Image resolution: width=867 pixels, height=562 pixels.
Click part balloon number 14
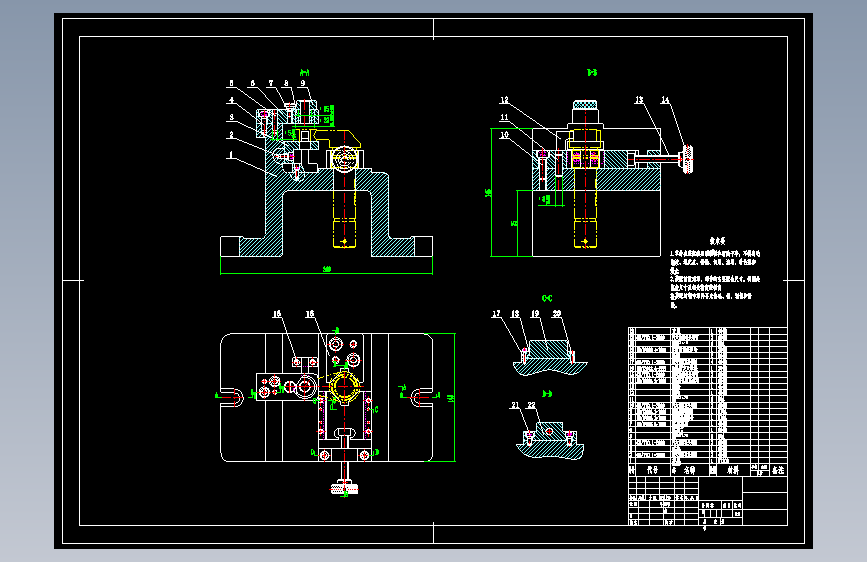665,100
